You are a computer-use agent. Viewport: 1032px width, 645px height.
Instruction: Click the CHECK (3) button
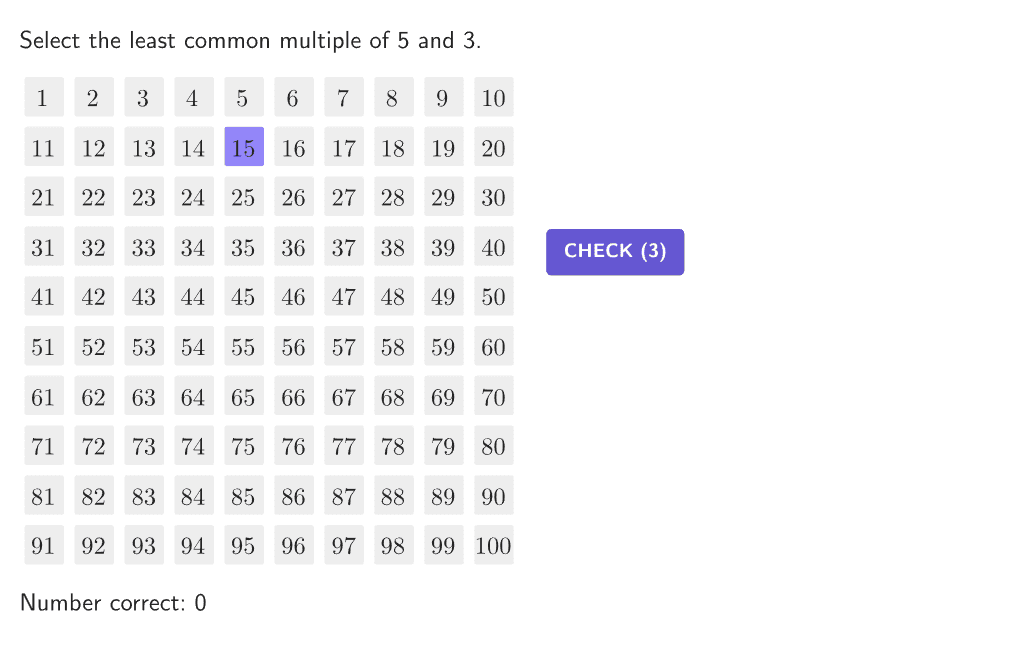[614, 251]
